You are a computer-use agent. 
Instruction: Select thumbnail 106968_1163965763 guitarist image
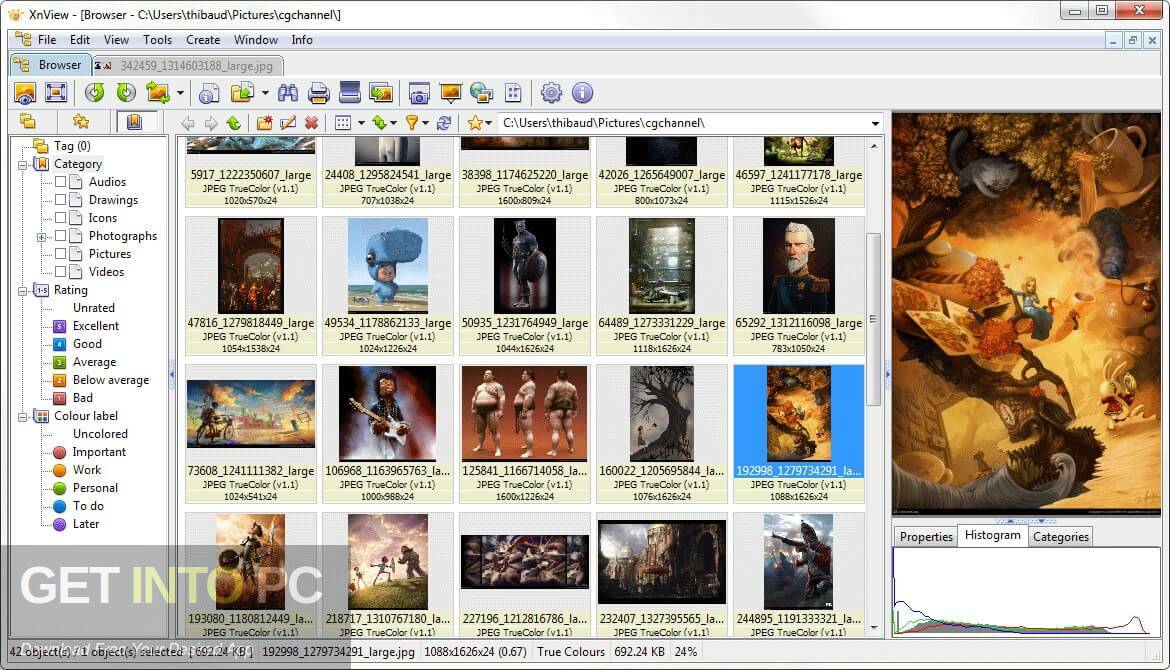coord(387,433)
